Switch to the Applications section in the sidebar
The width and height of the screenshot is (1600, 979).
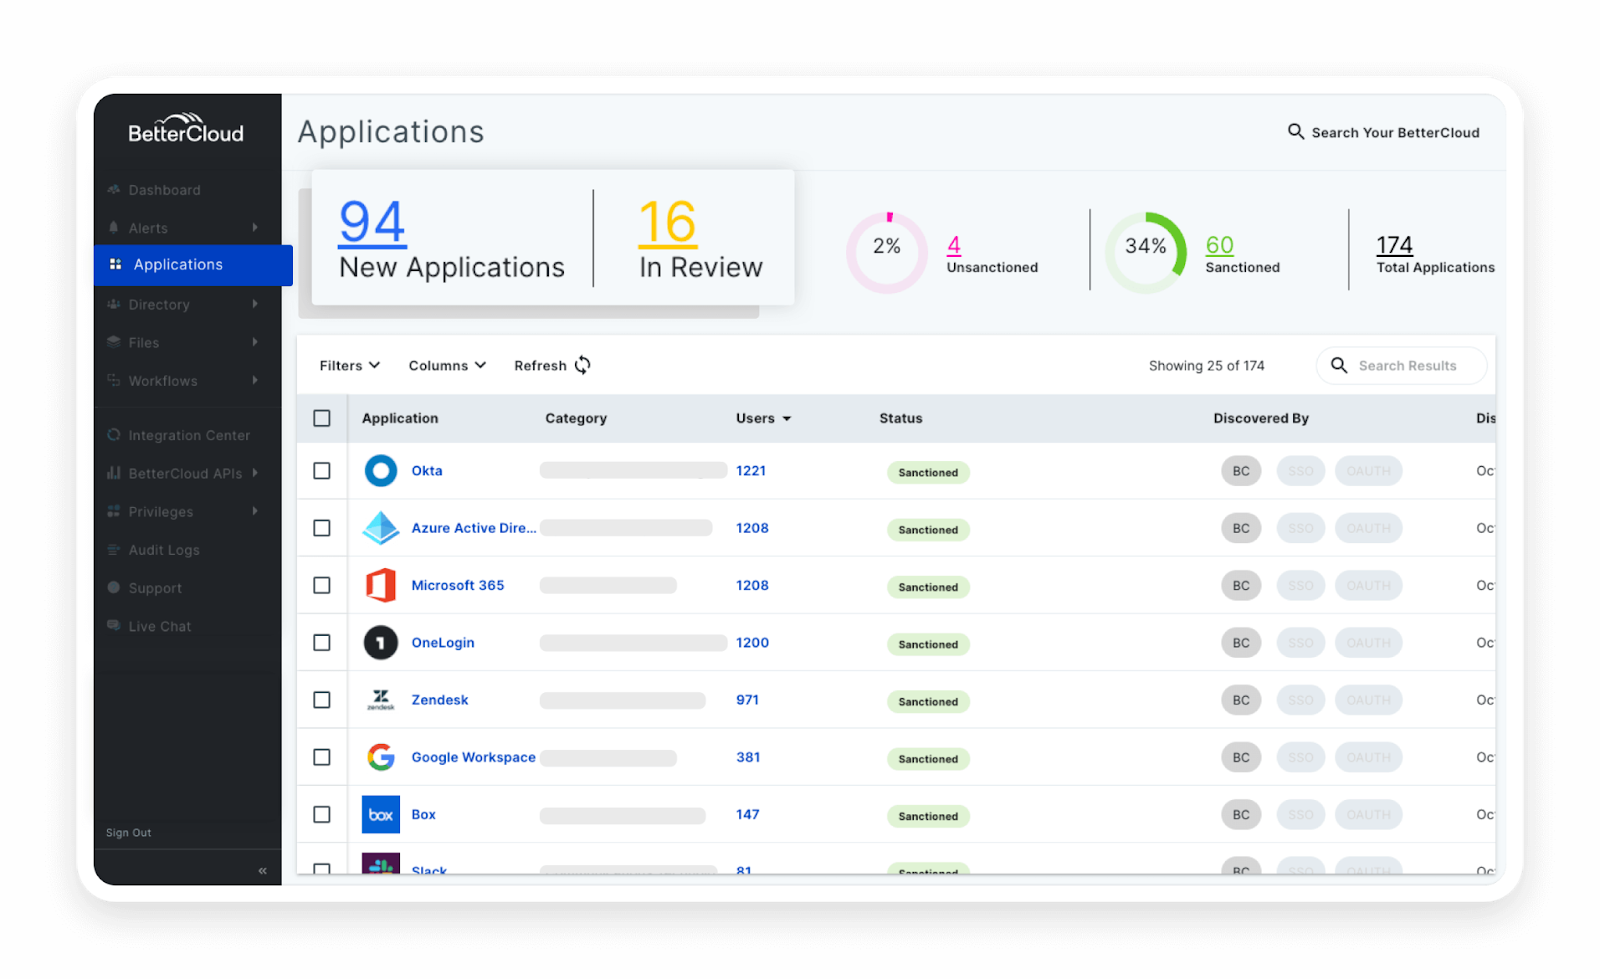[x=177, y=264]
